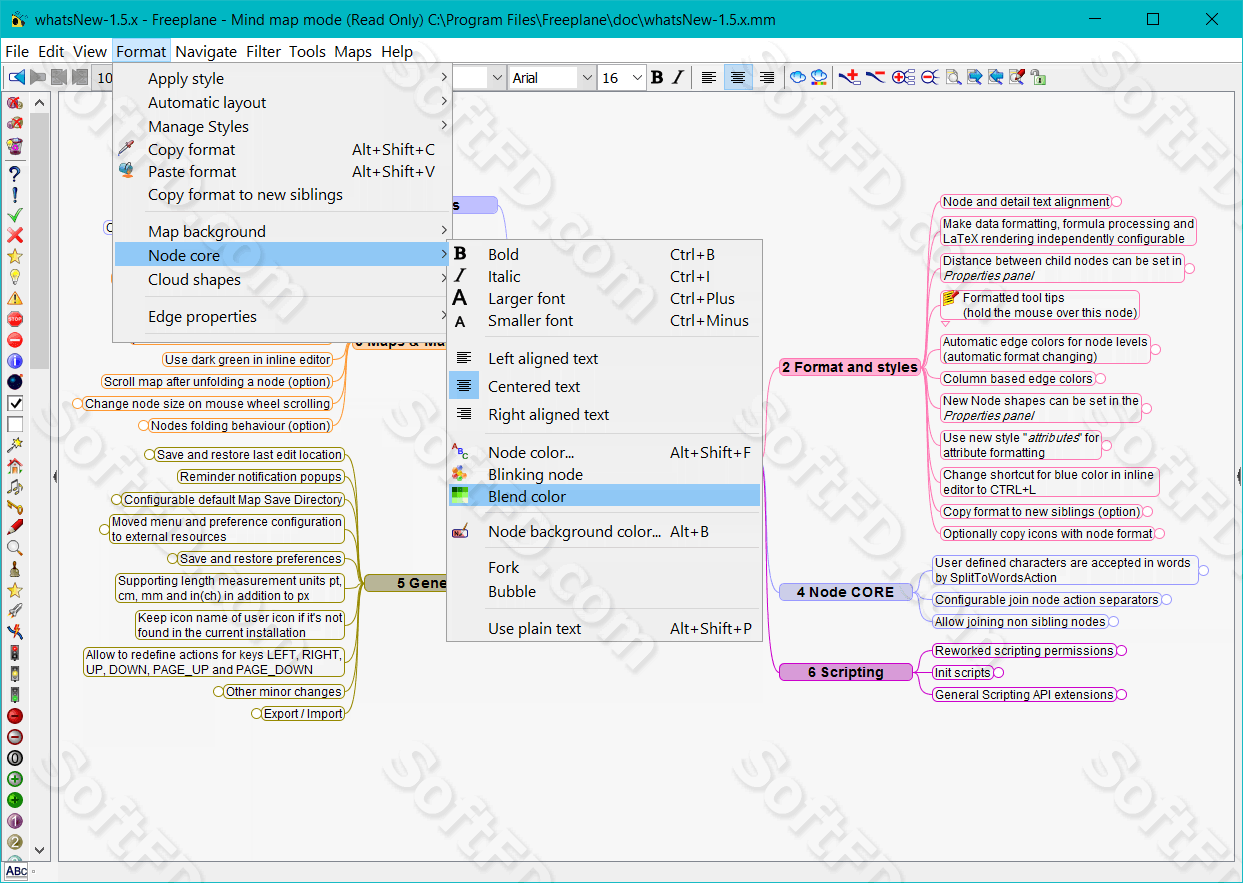Apply the bell icon
Screen dimensions: 1243x883
(15, 569)
